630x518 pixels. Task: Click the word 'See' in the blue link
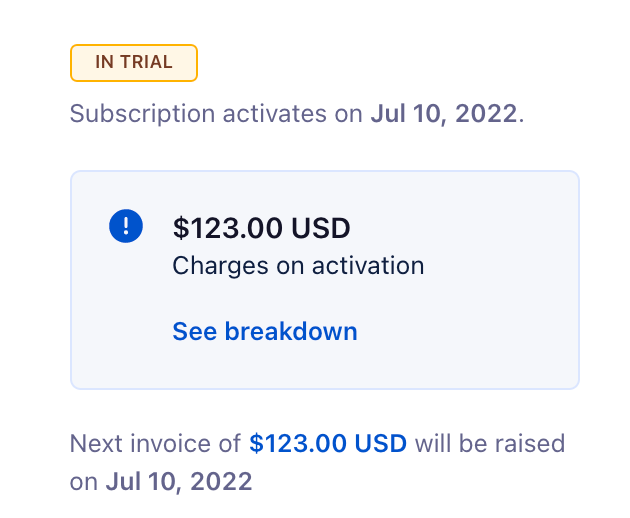click(x=194, y=332)
